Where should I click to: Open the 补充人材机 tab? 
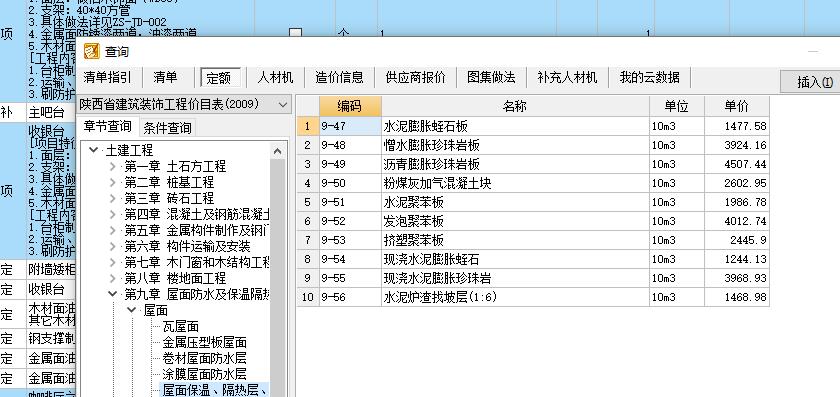click(567, 78)
